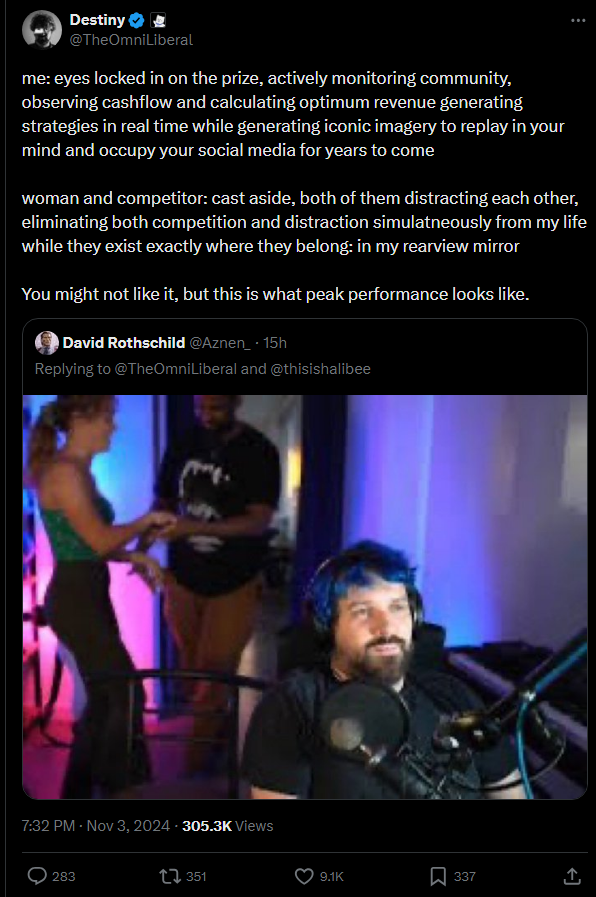Click the share upload icon
This screenshot has width=596, height=897.
click(x=572, y=876)
